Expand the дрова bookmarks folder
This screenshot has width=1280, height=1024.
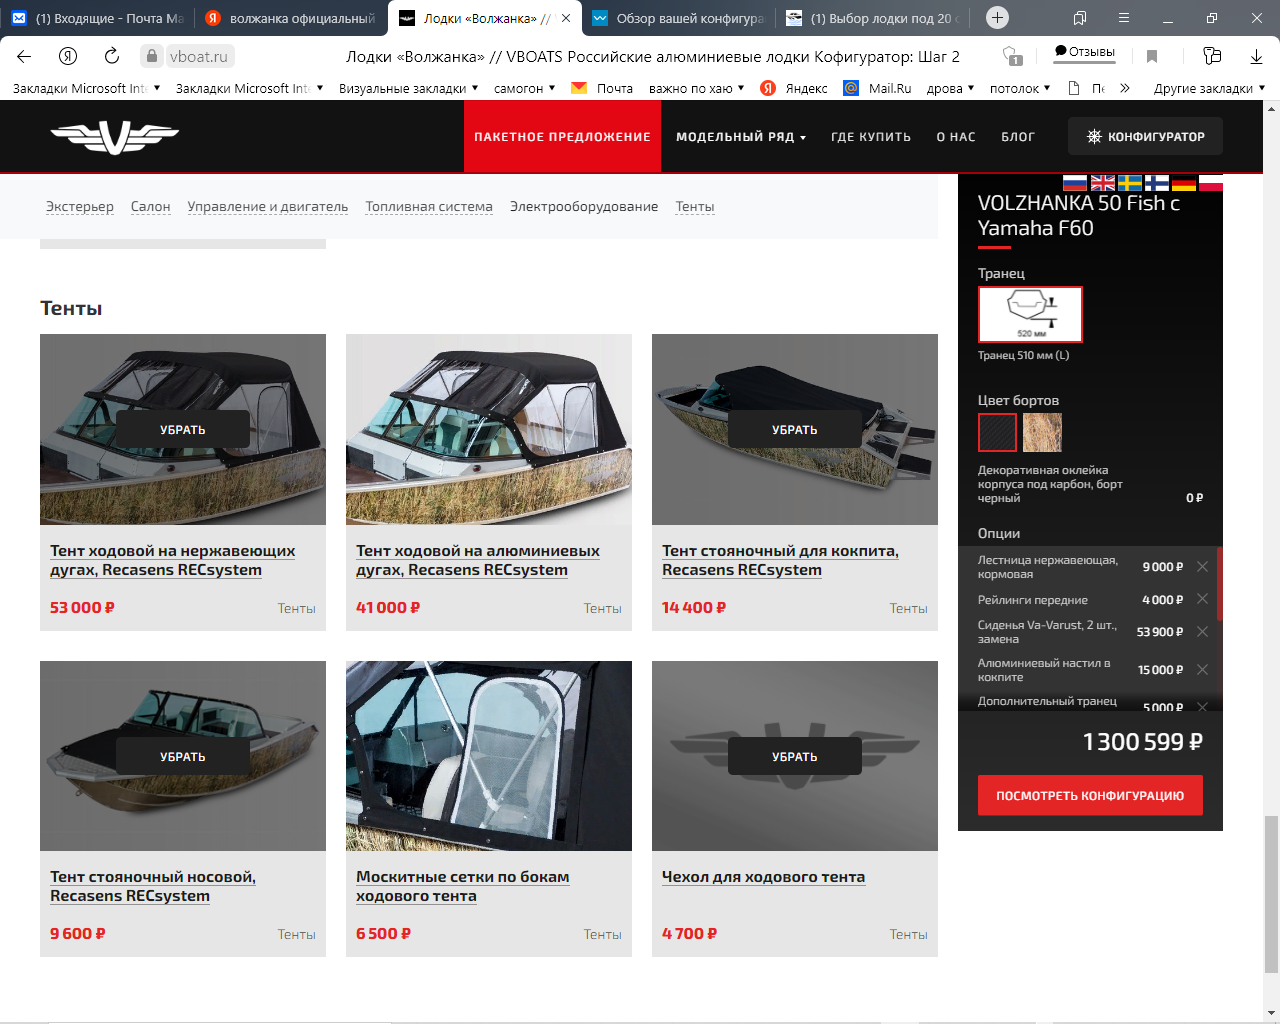pos(950,88)
